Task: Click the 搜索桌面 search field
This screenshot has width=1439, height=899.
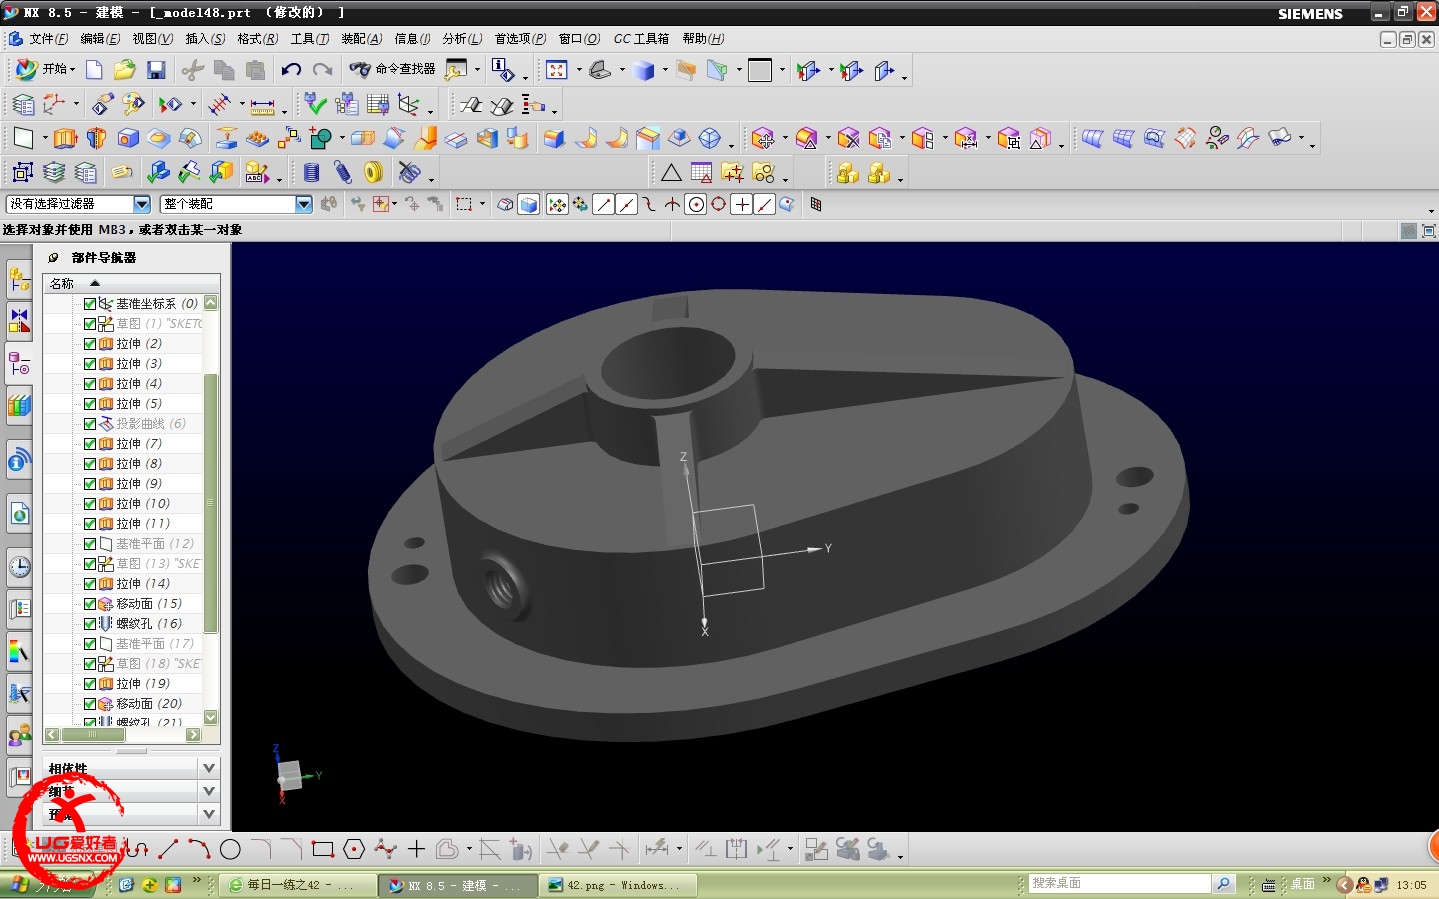Action: (x=1120, y=884)
